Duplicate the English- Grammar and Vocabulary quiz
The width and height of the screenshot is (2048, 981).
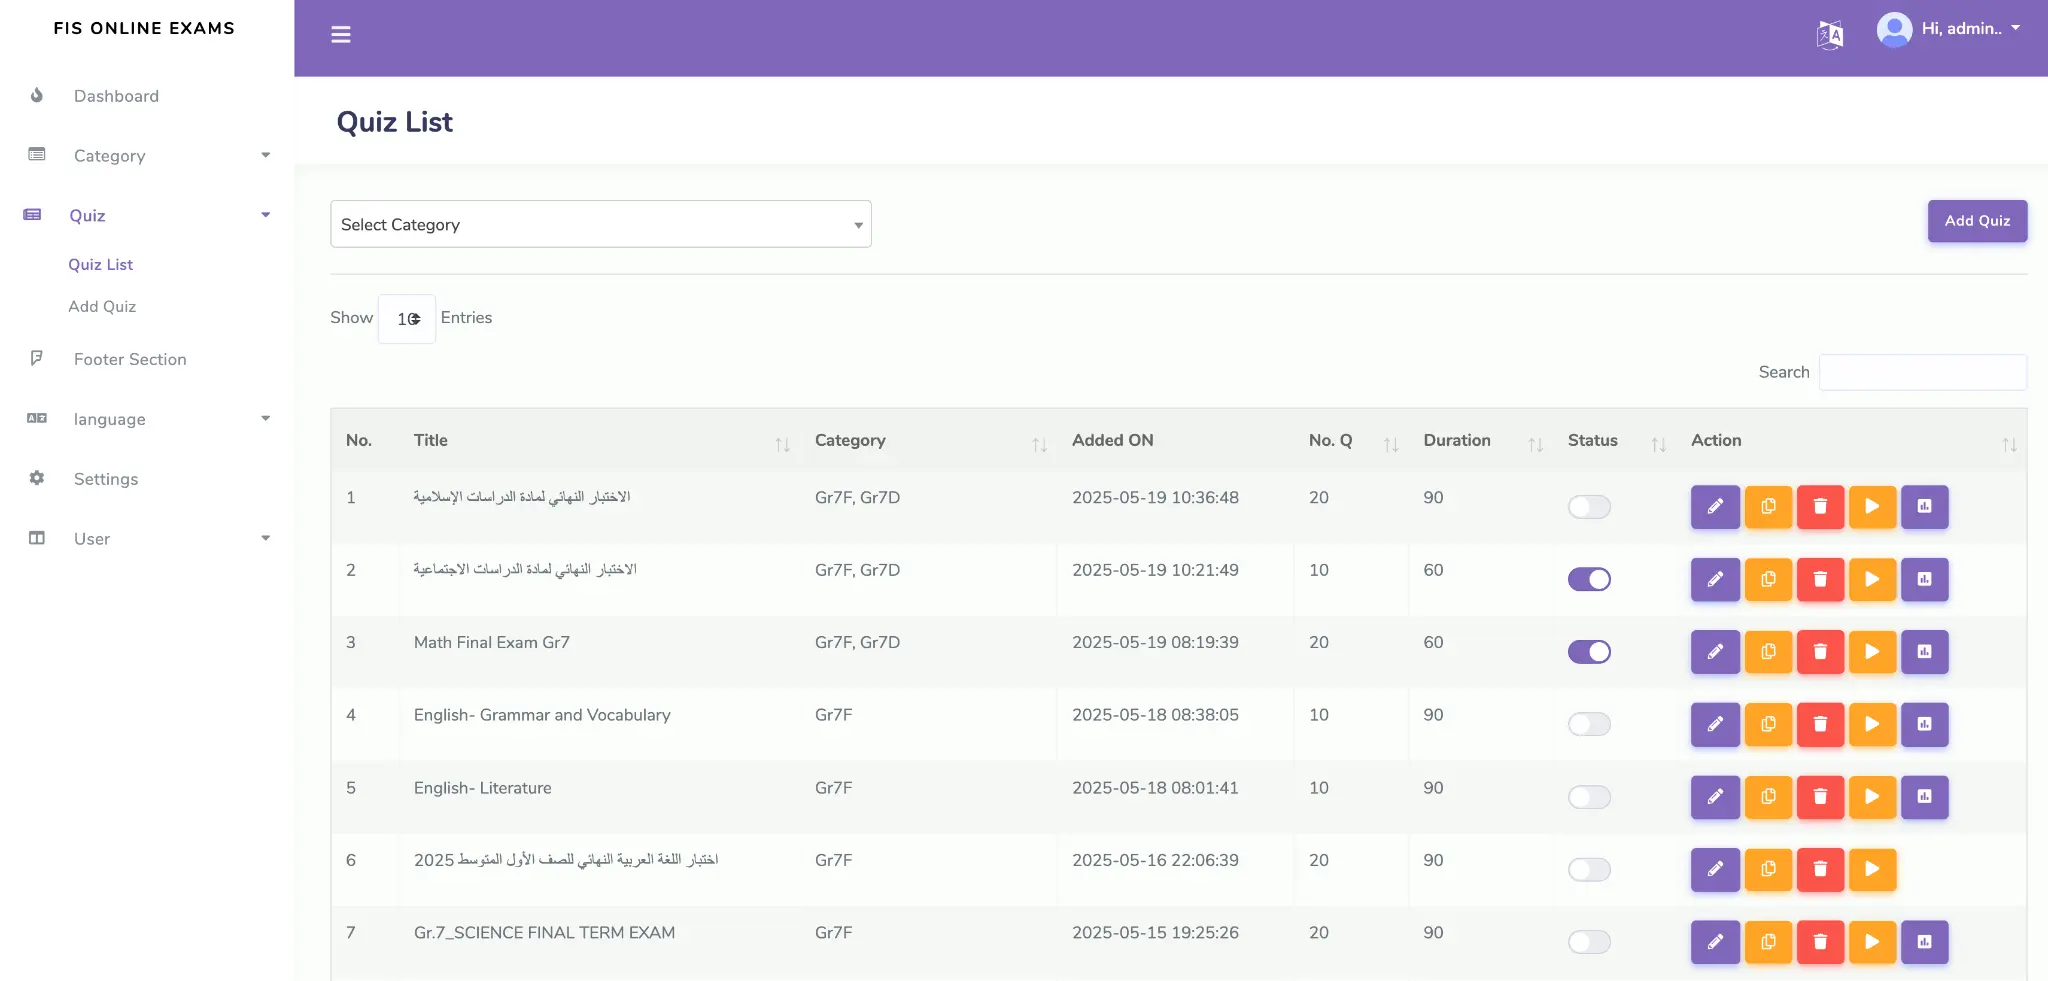pos(1768,724)
